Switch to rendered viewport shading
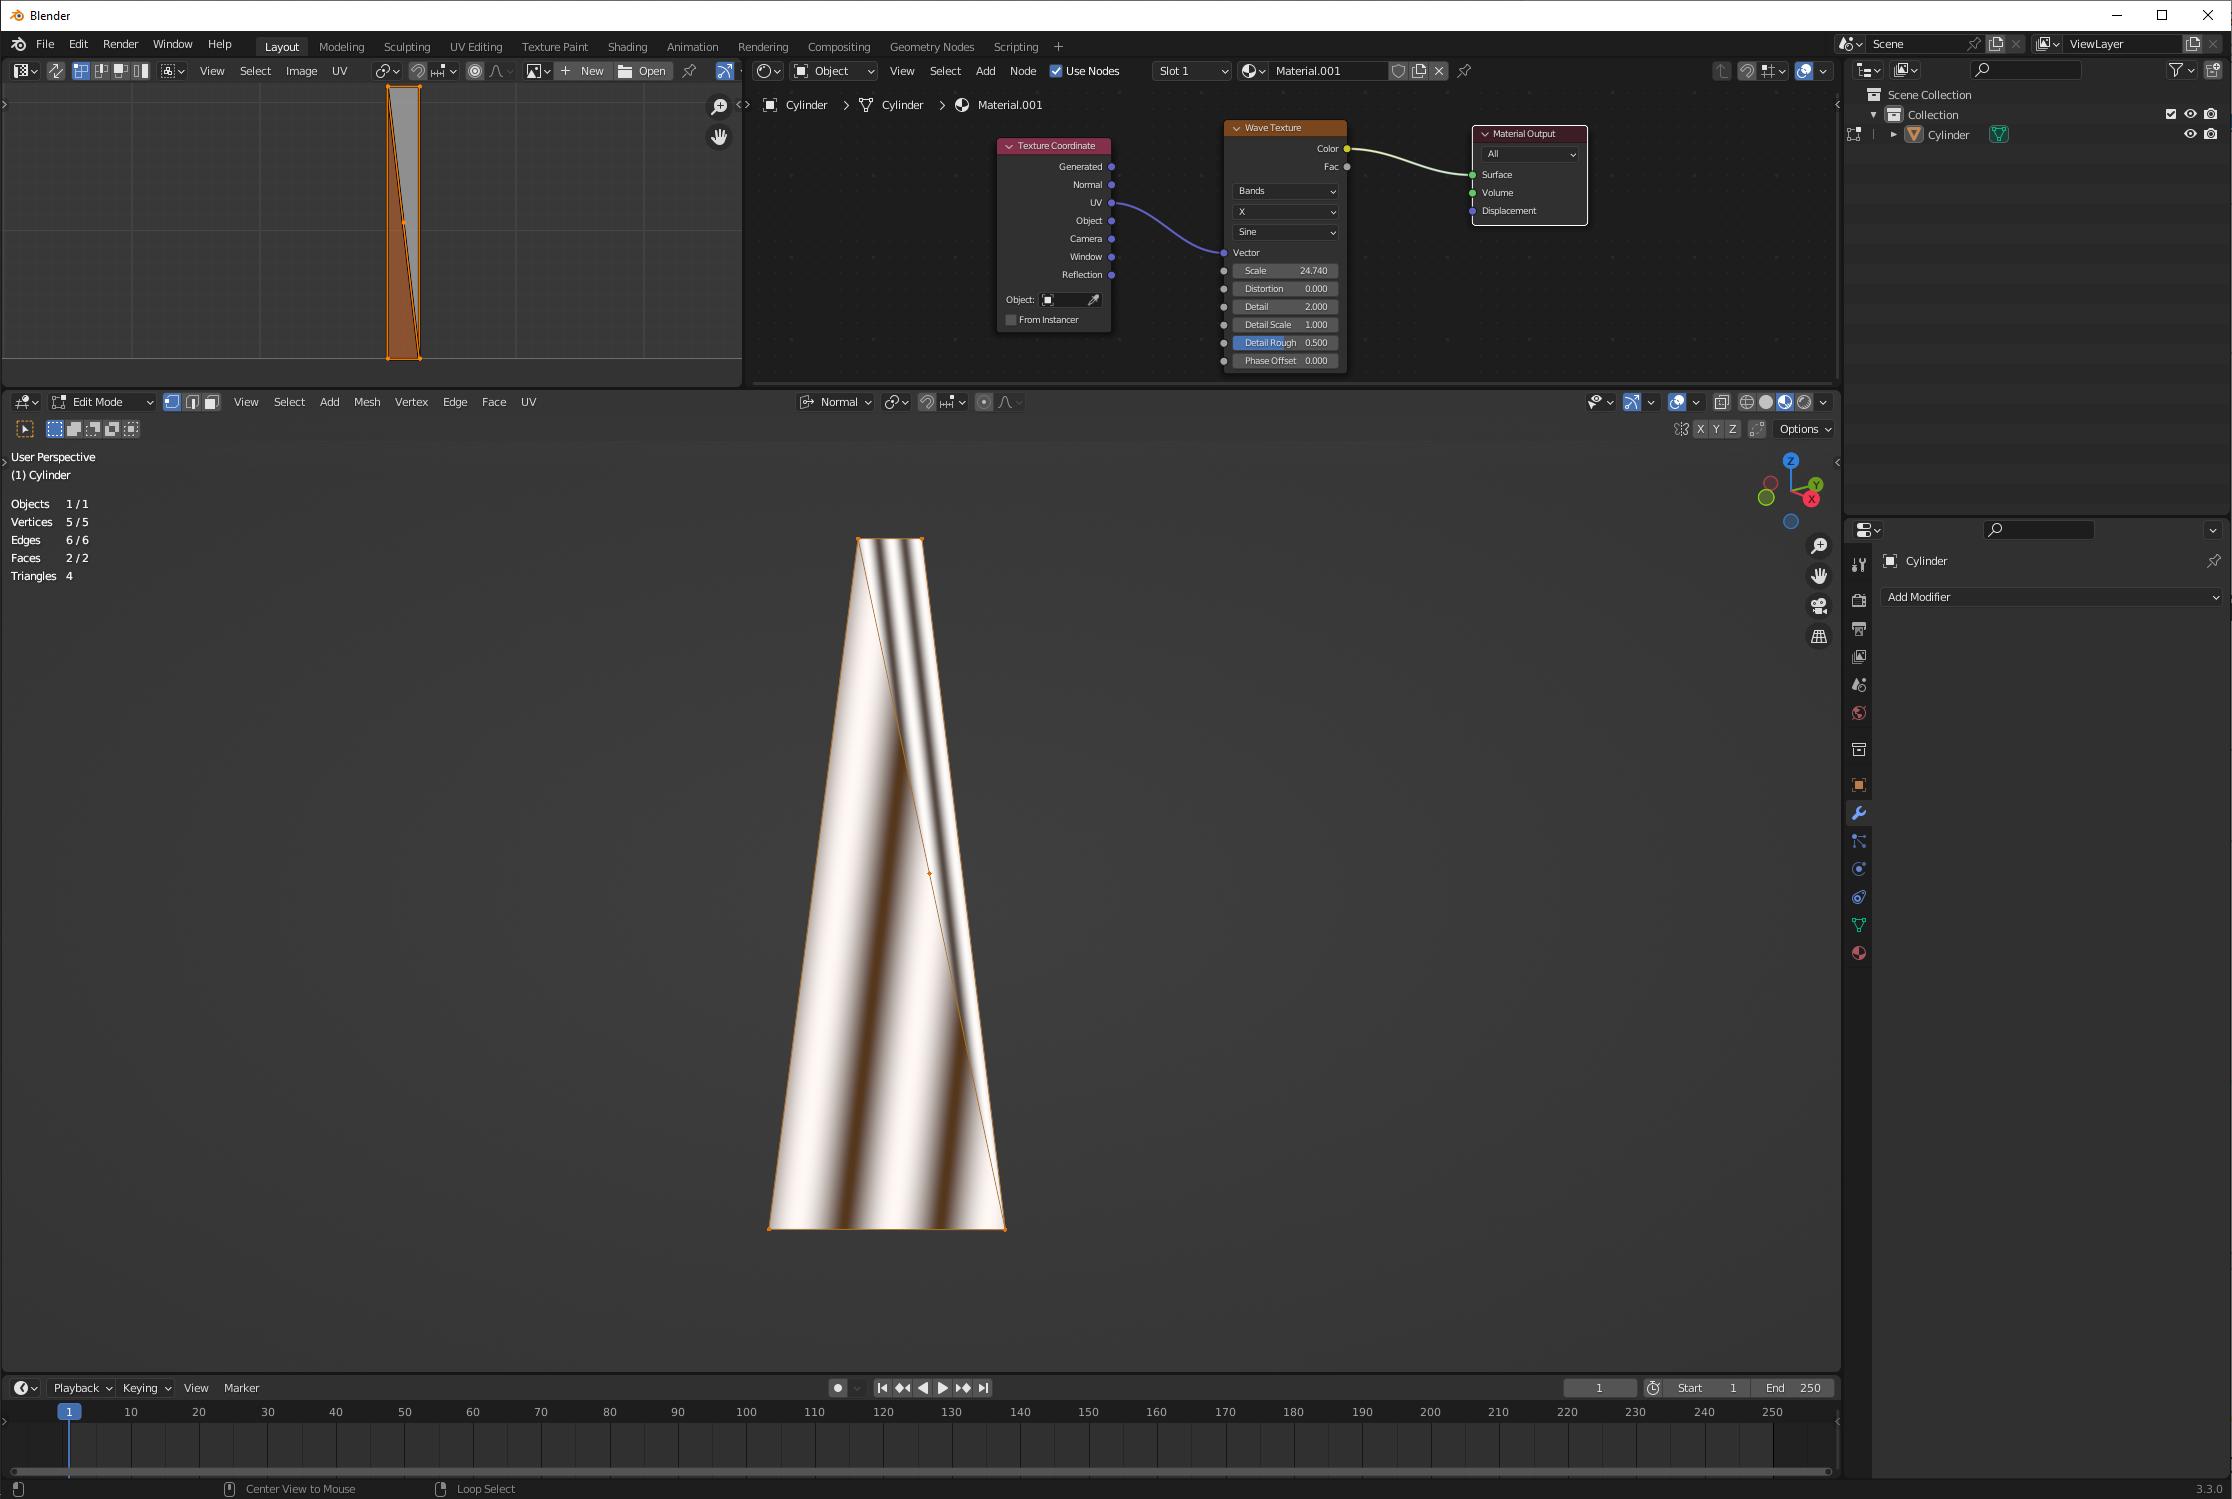The height and width of the screenshot is (1499, 2232). tap(1804, 402)
